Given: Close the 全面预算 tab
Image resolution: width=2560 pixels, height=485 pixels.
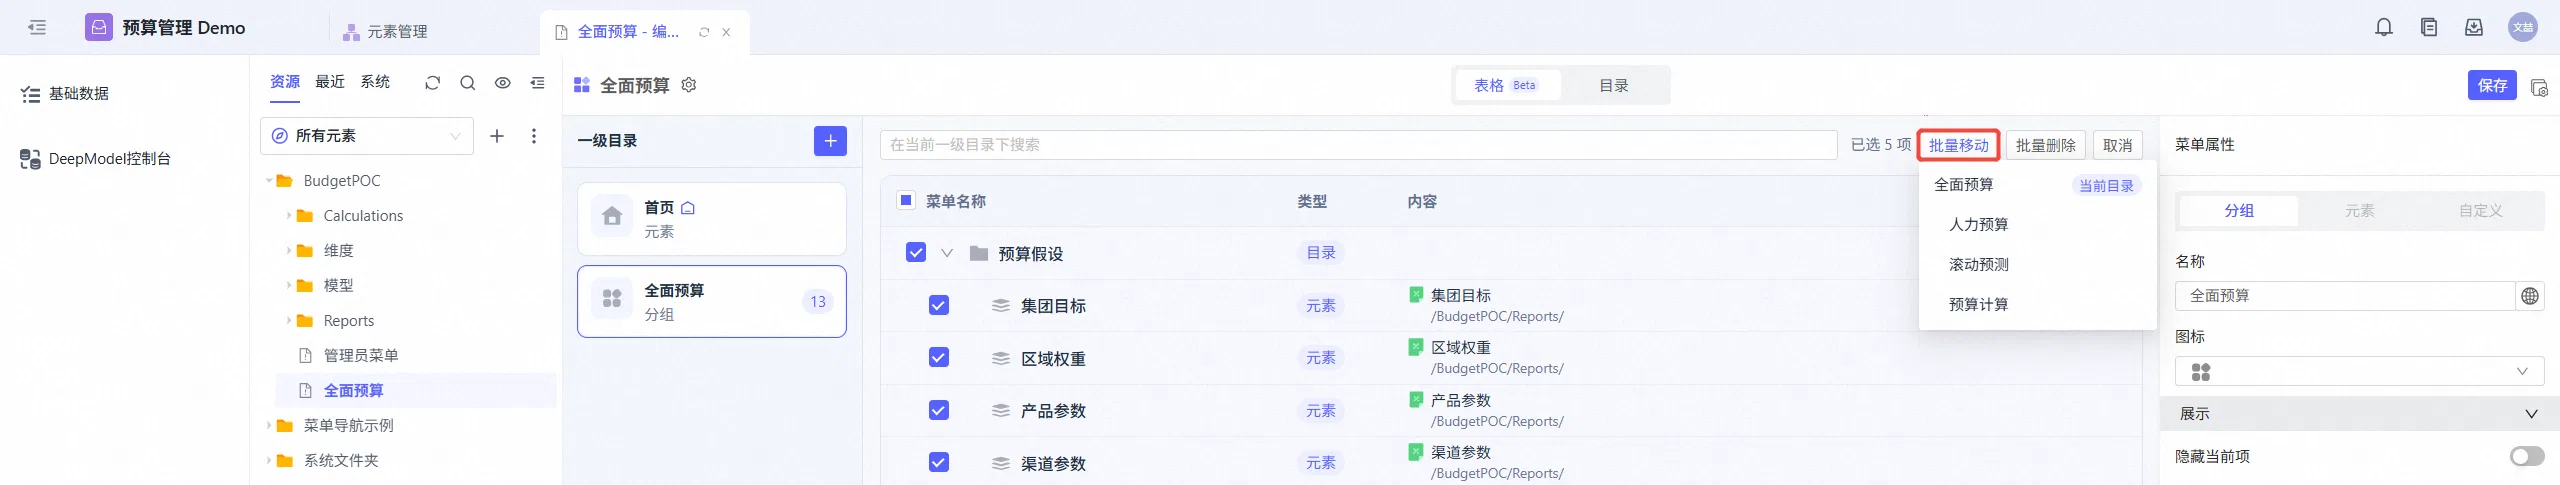Looking at the screenshot, I should (726, 32).
